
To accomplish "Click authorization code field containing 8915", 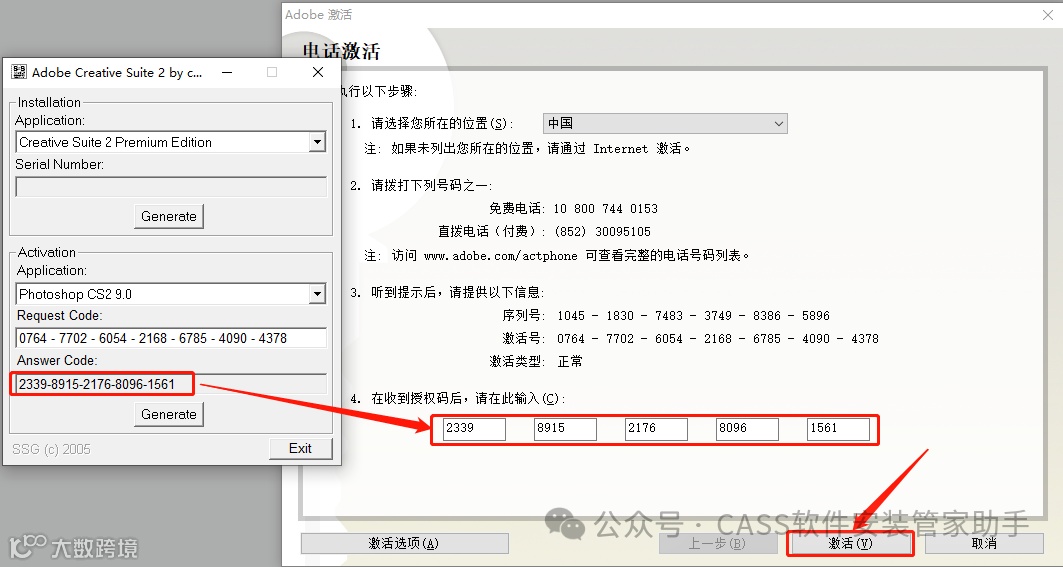I will pos(565,429).
